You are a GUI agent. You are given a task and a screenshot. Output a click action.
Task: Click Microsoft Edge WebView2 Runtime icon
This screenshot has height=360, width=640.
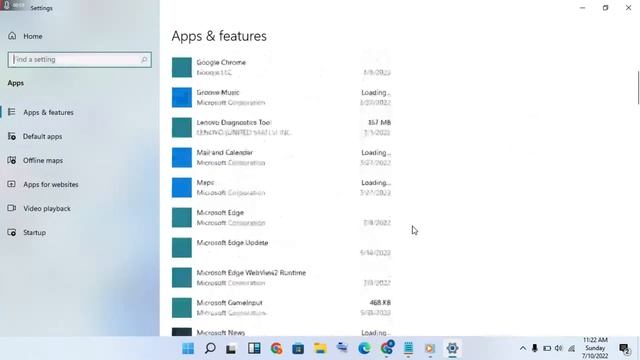[x=182, y=278]
